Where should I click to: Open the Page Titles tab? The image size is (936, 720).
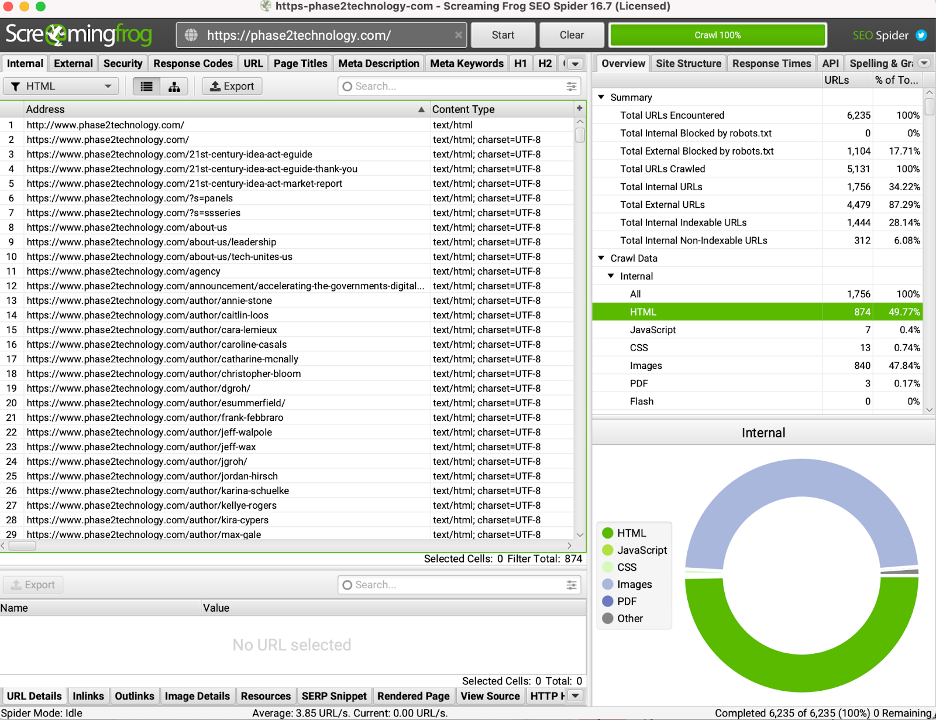(x=300, y=63)
